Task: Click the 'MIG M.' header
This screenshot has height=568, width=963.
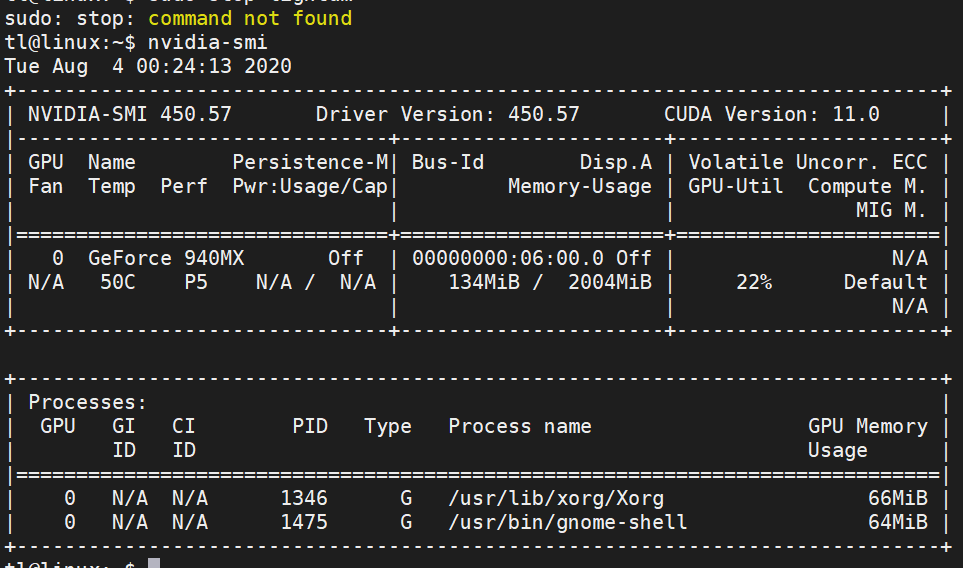Action: pos(891,210)
